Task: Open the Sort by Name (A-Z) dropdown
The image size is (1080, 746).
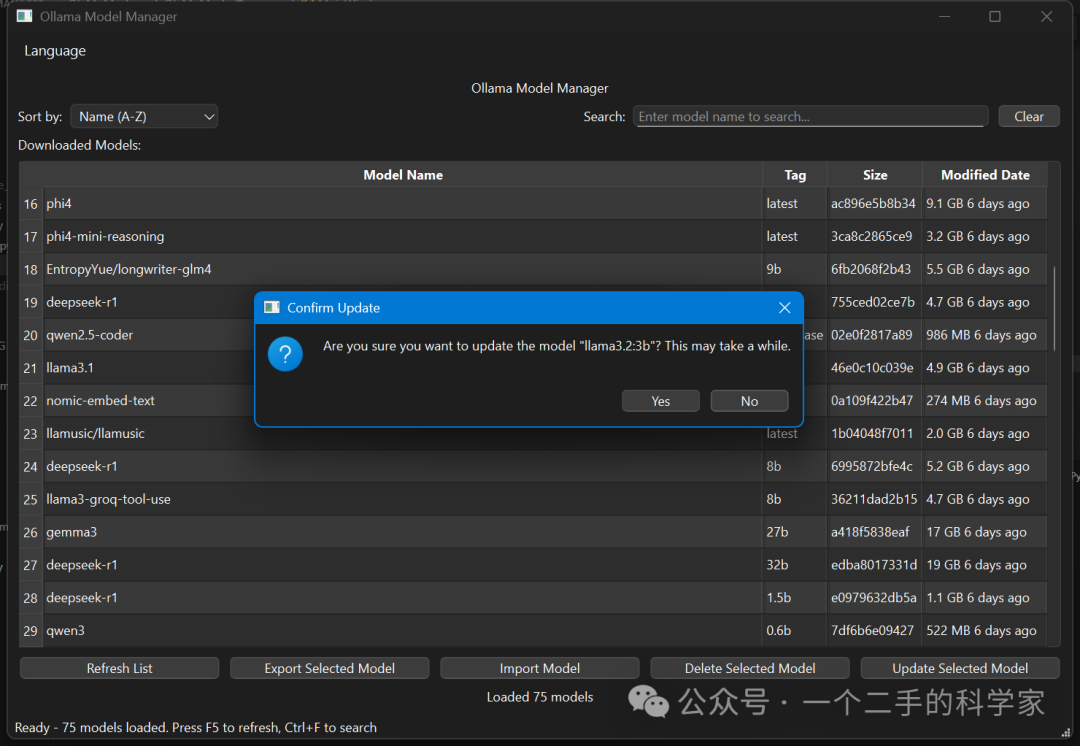Action: (x=145, y=116)
